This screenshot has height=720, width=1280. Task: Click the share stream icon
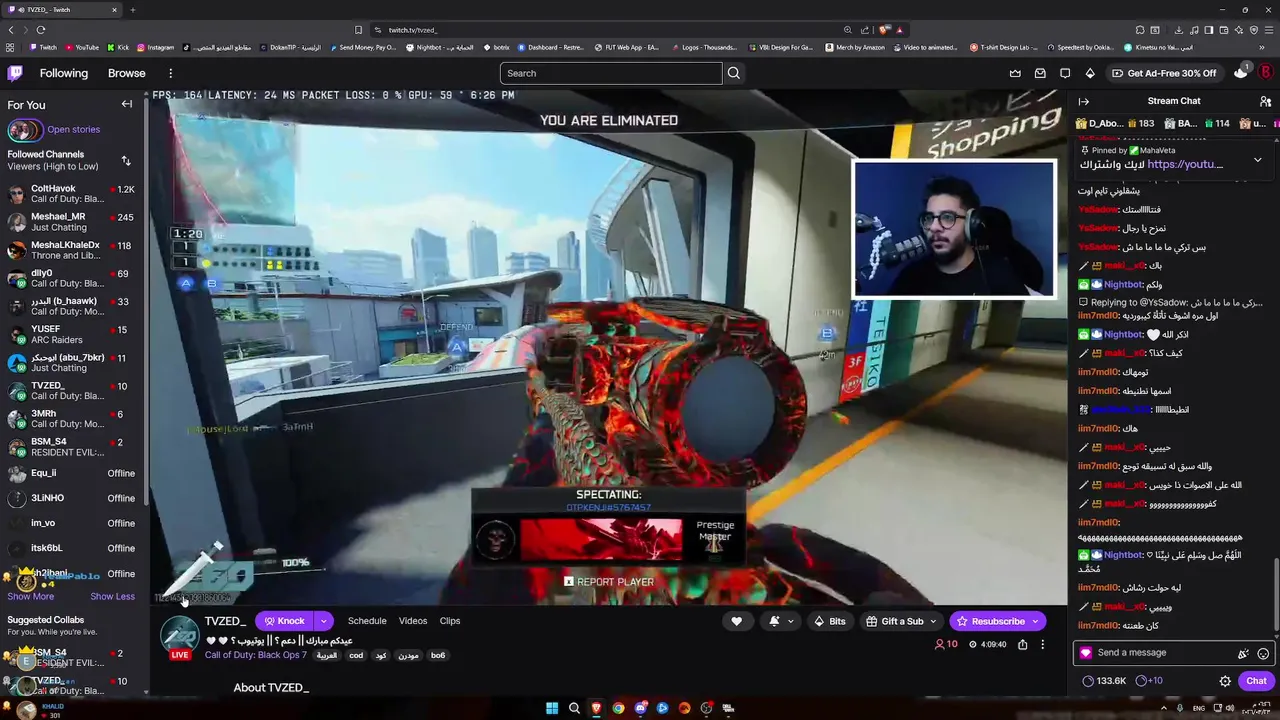pos(1022,645)
